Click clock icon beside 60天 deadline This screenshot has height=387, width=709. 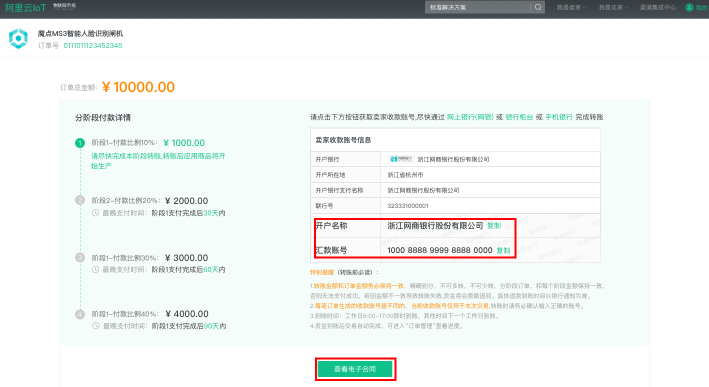click(x=95, y=269)
